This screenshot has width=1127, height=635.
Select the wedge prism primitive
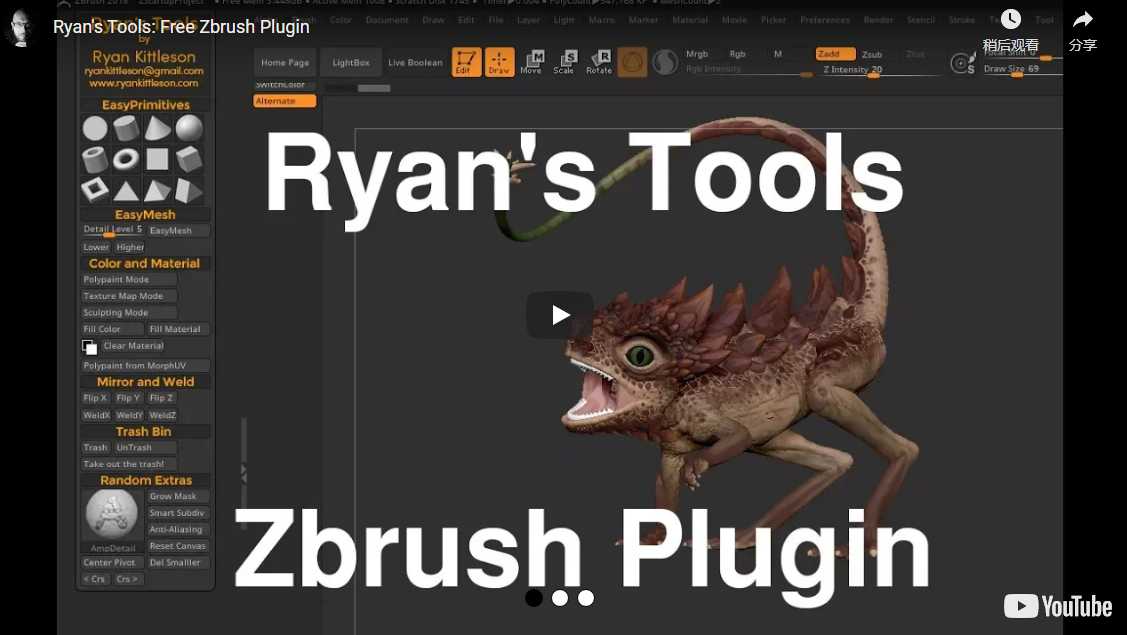(x=189, y=191)
